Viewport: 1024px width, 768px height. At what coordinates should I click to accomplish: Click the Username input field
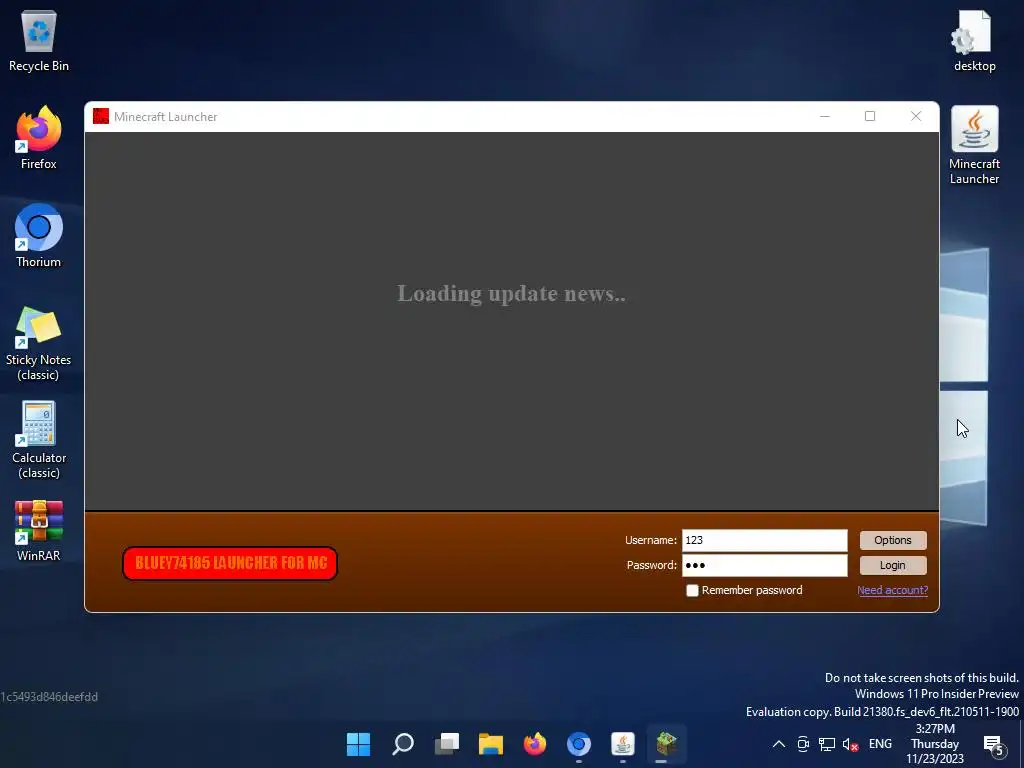765,540
